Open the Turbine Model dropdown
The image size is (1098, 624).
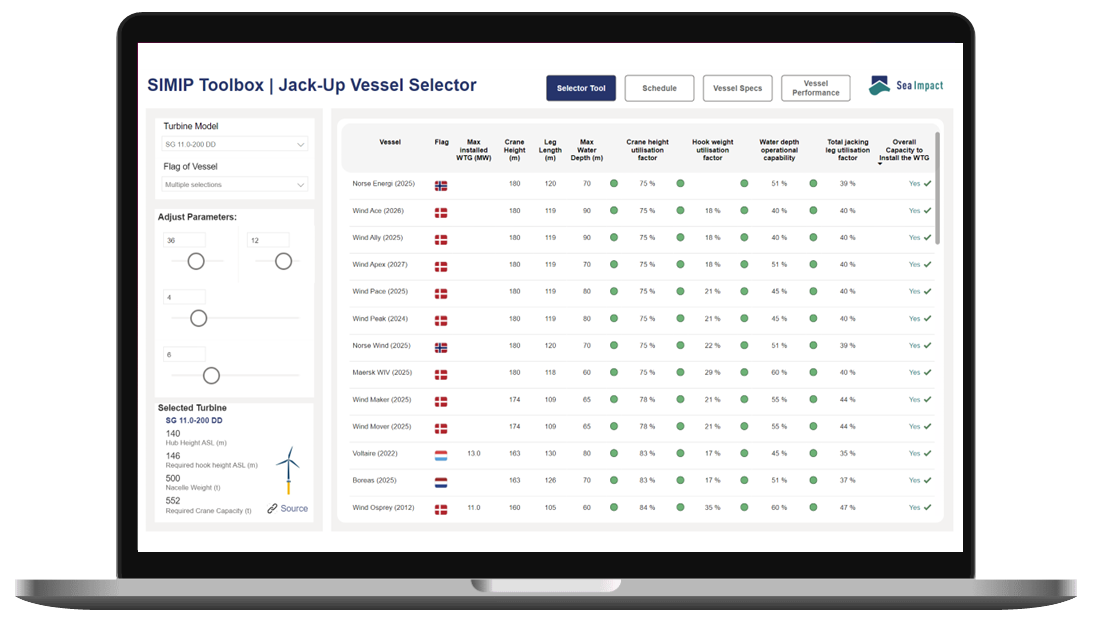[x=235, y=145]
